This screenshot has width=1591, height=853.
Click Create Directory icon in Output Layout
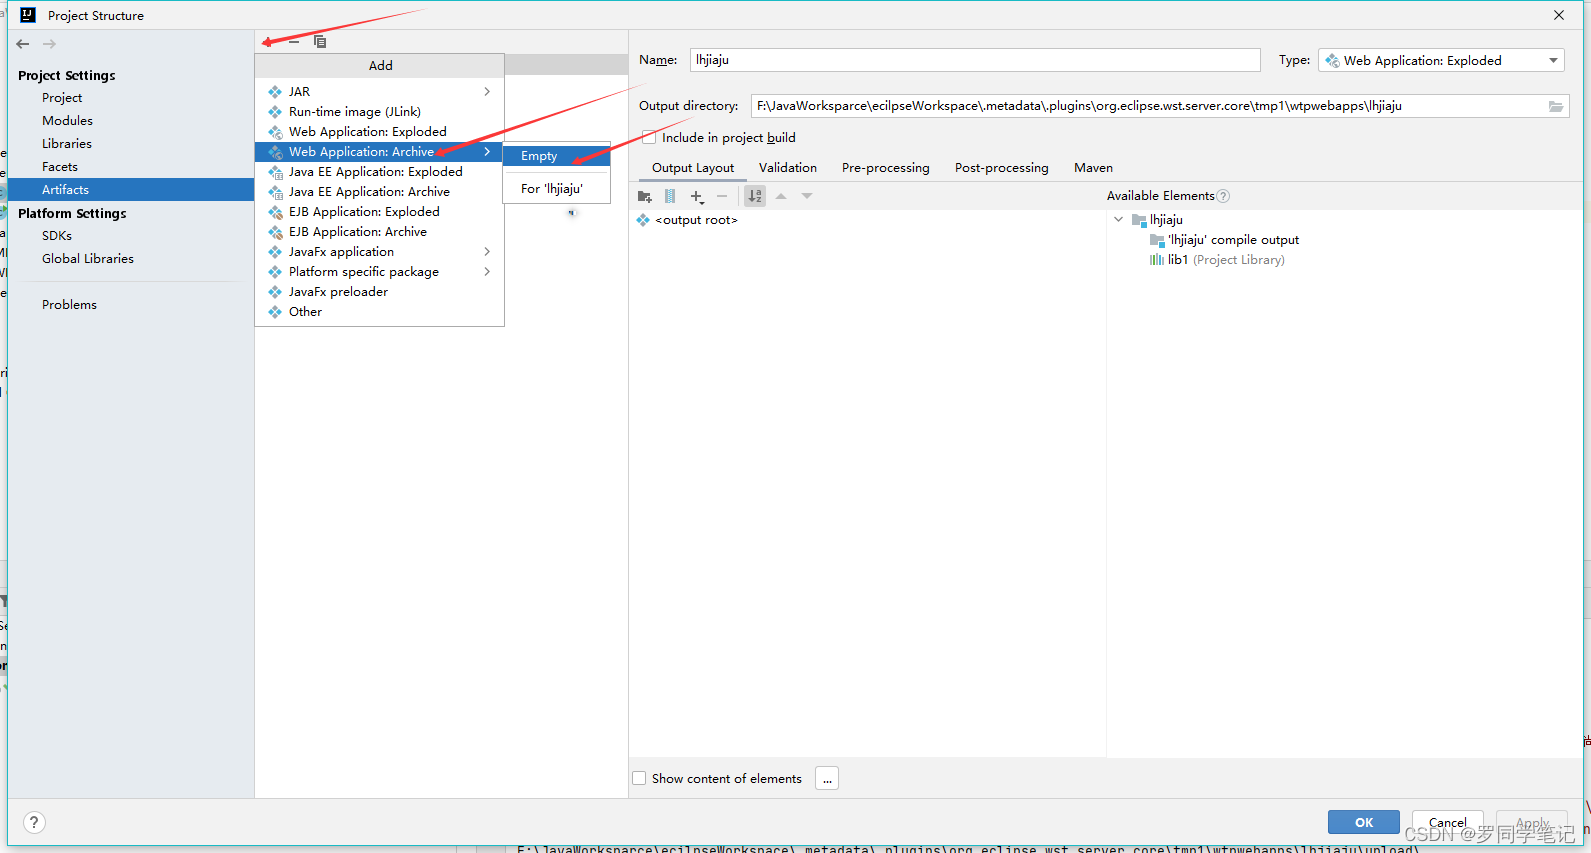(x=645, y=196)
